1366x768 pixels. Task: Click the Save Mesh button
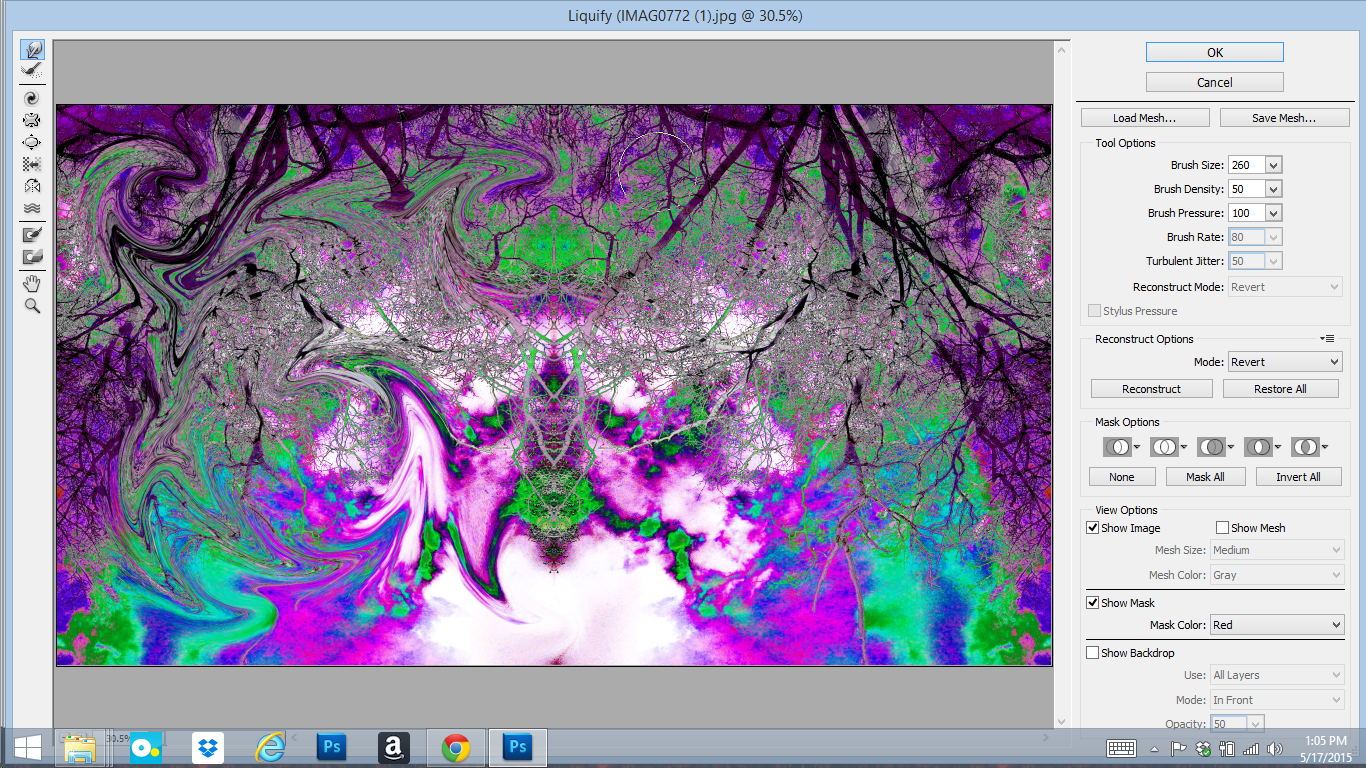tap(1284, 118)
